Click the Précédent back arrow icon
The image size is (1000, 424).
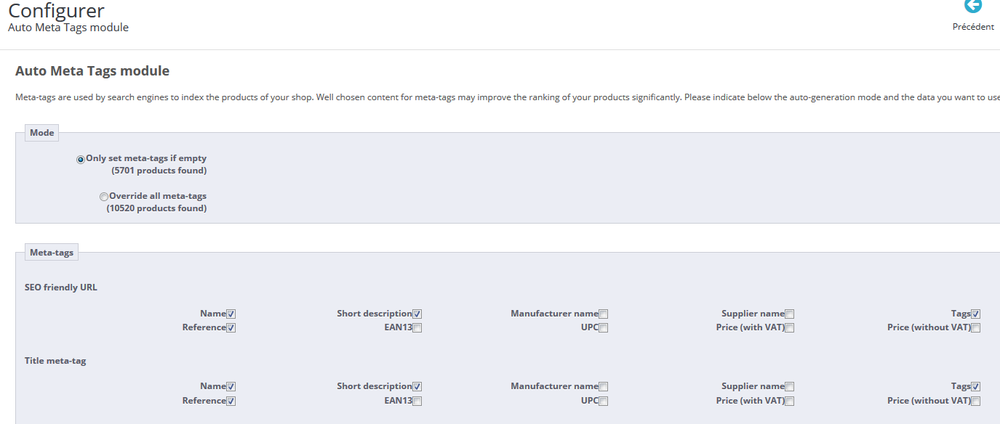point(973,6)
